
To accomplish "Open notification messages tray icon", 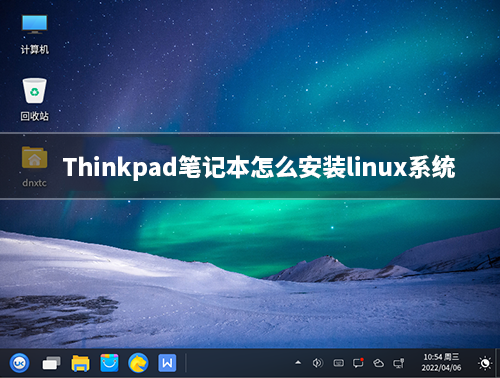I will (358, 363).
